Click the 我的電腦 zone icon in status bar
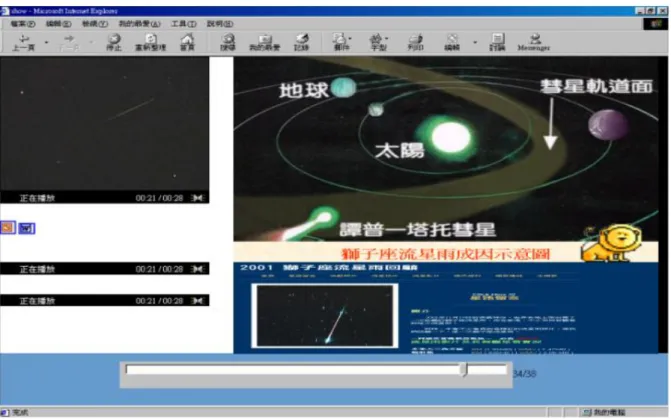671x419 pixels. click(587, 412)
